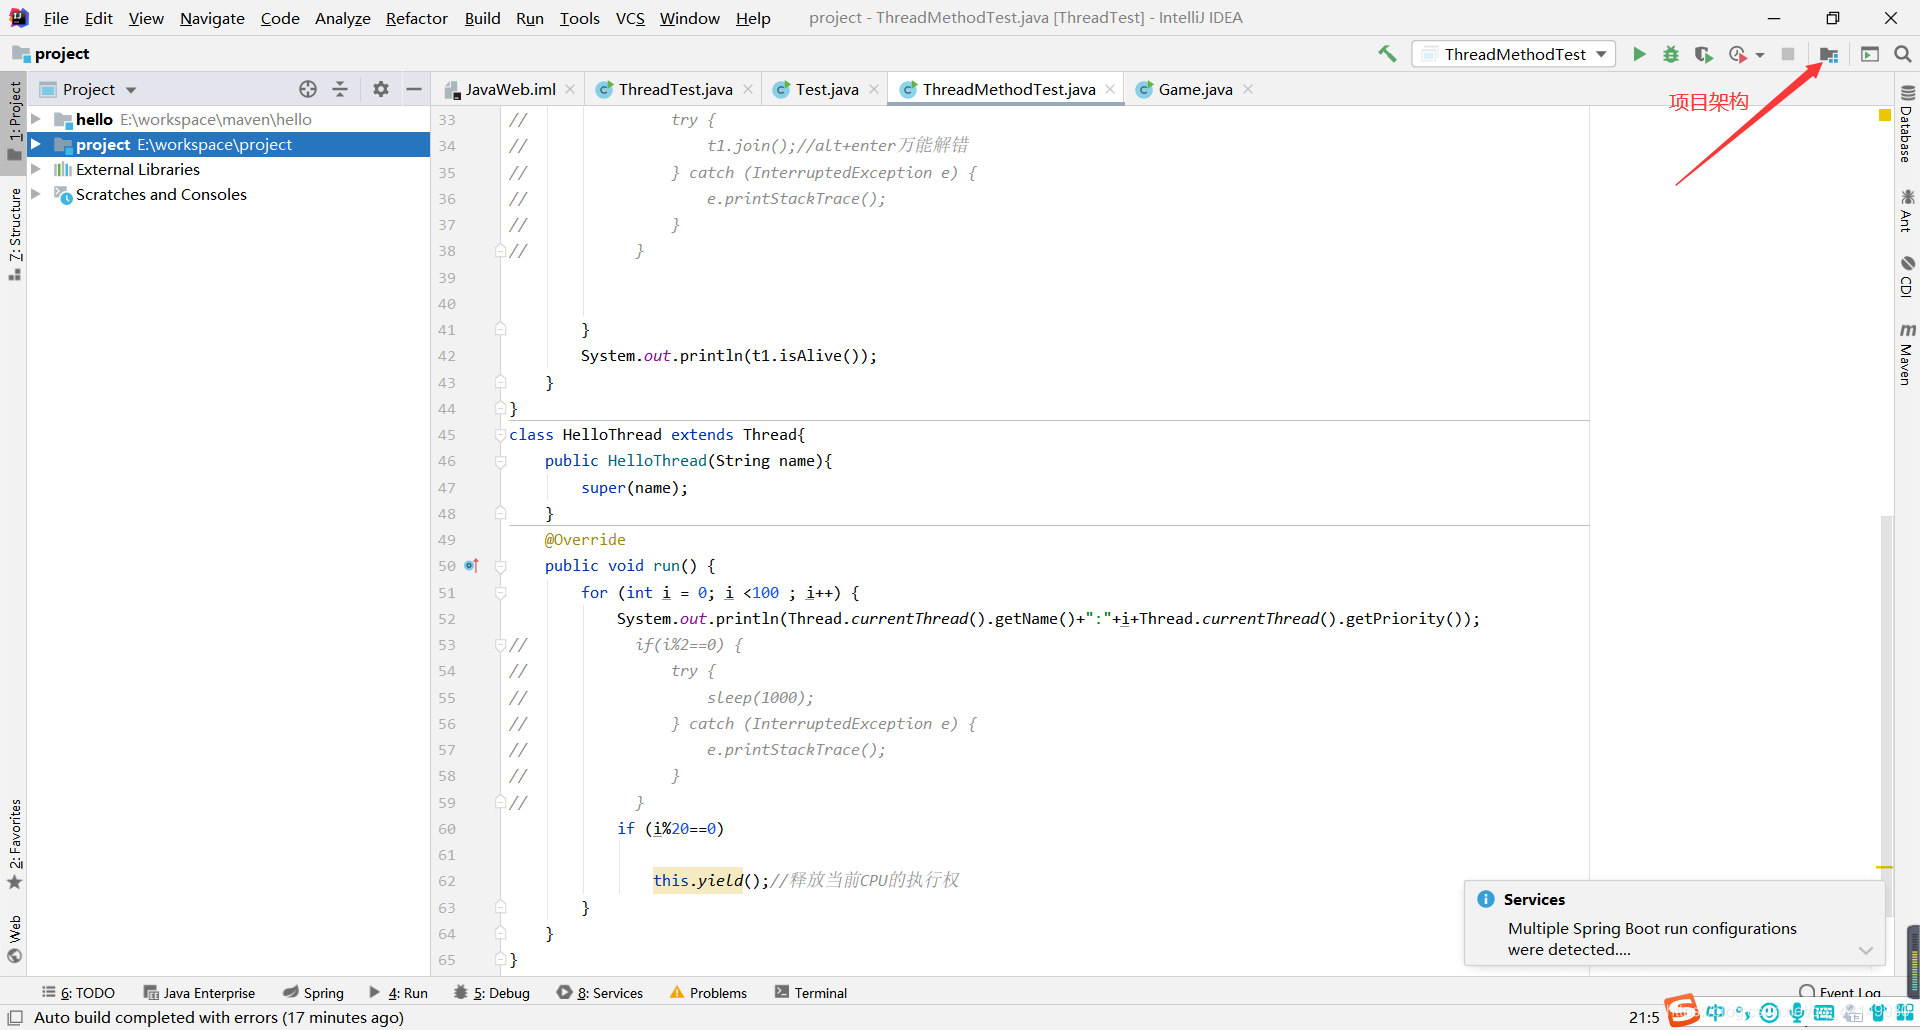Open CDI side tool window
Viewport: 1920px width, 1030px height.
tap(1907, 277)
